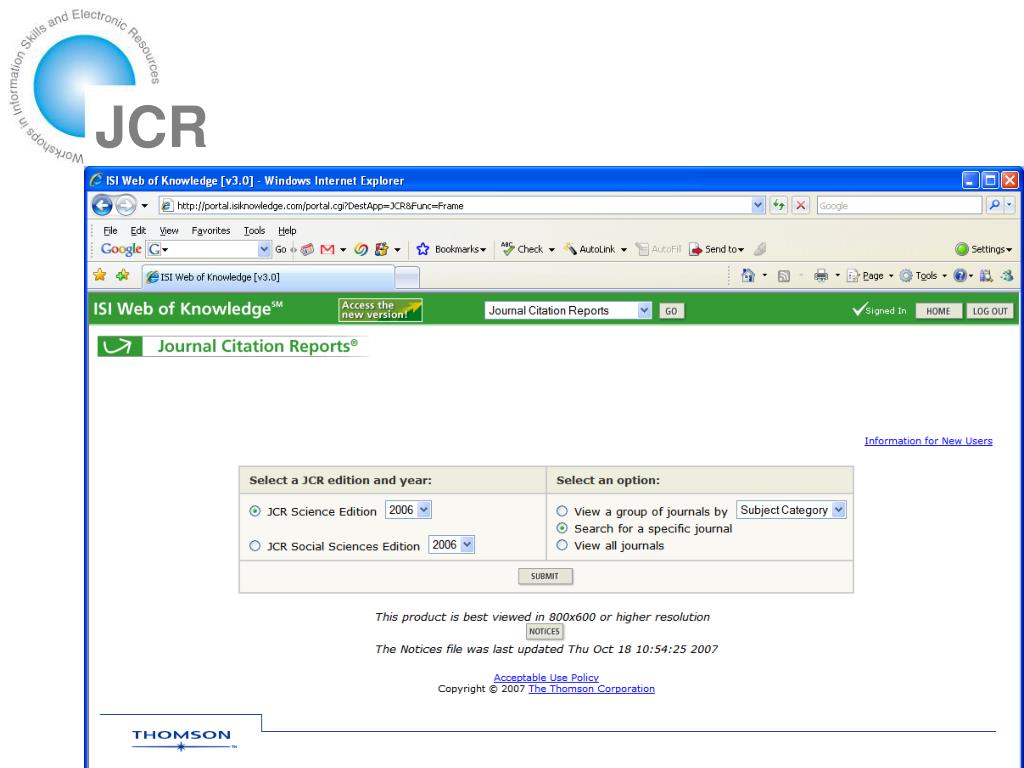Click the GO button next to product dropdown
1024x768 pixels.
point(671,311)
